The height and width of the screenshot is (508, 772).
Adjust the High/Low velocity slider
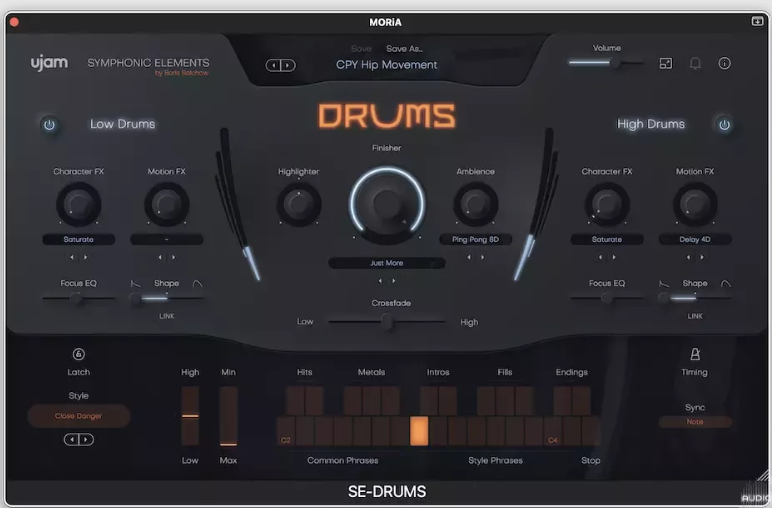click(190, 416)
